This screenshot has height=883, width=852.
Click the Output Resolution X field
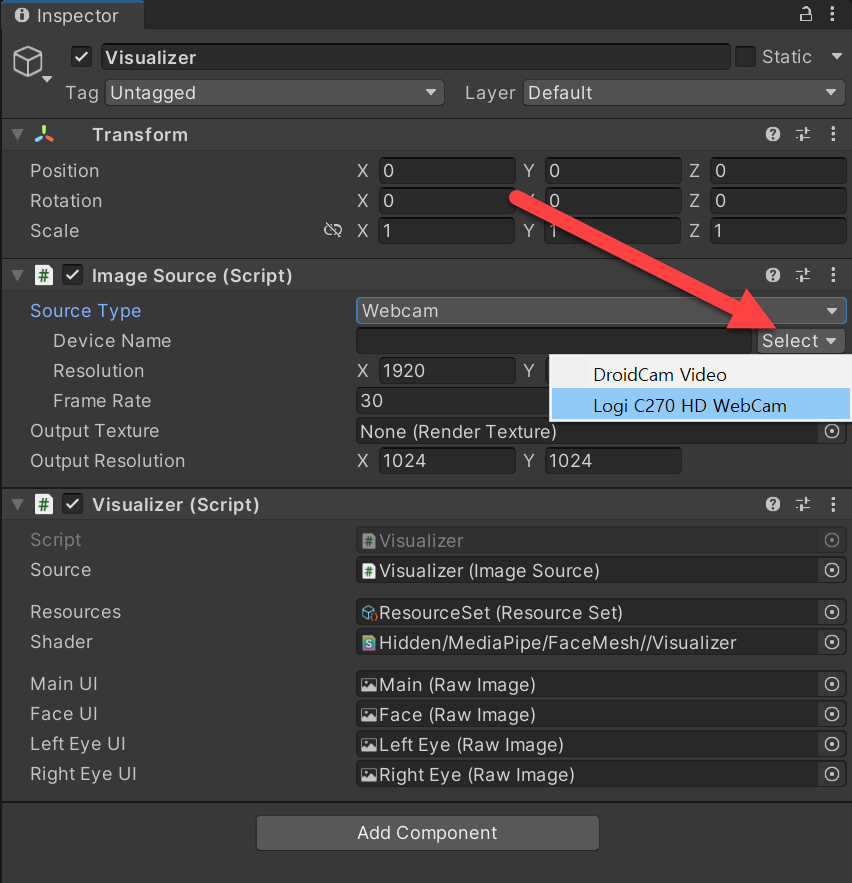(447, 461)
